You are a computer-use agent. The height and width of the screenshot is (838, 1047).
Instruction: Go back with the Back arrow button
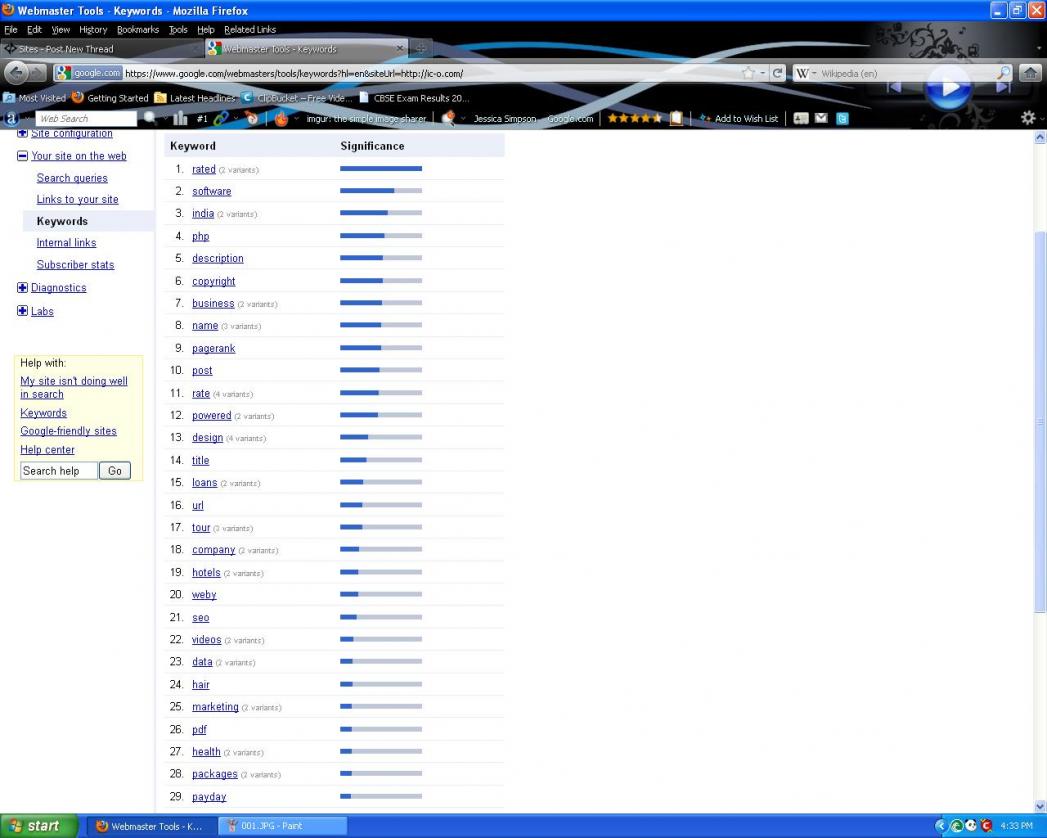pyautogui.click(x=16, y=73)
